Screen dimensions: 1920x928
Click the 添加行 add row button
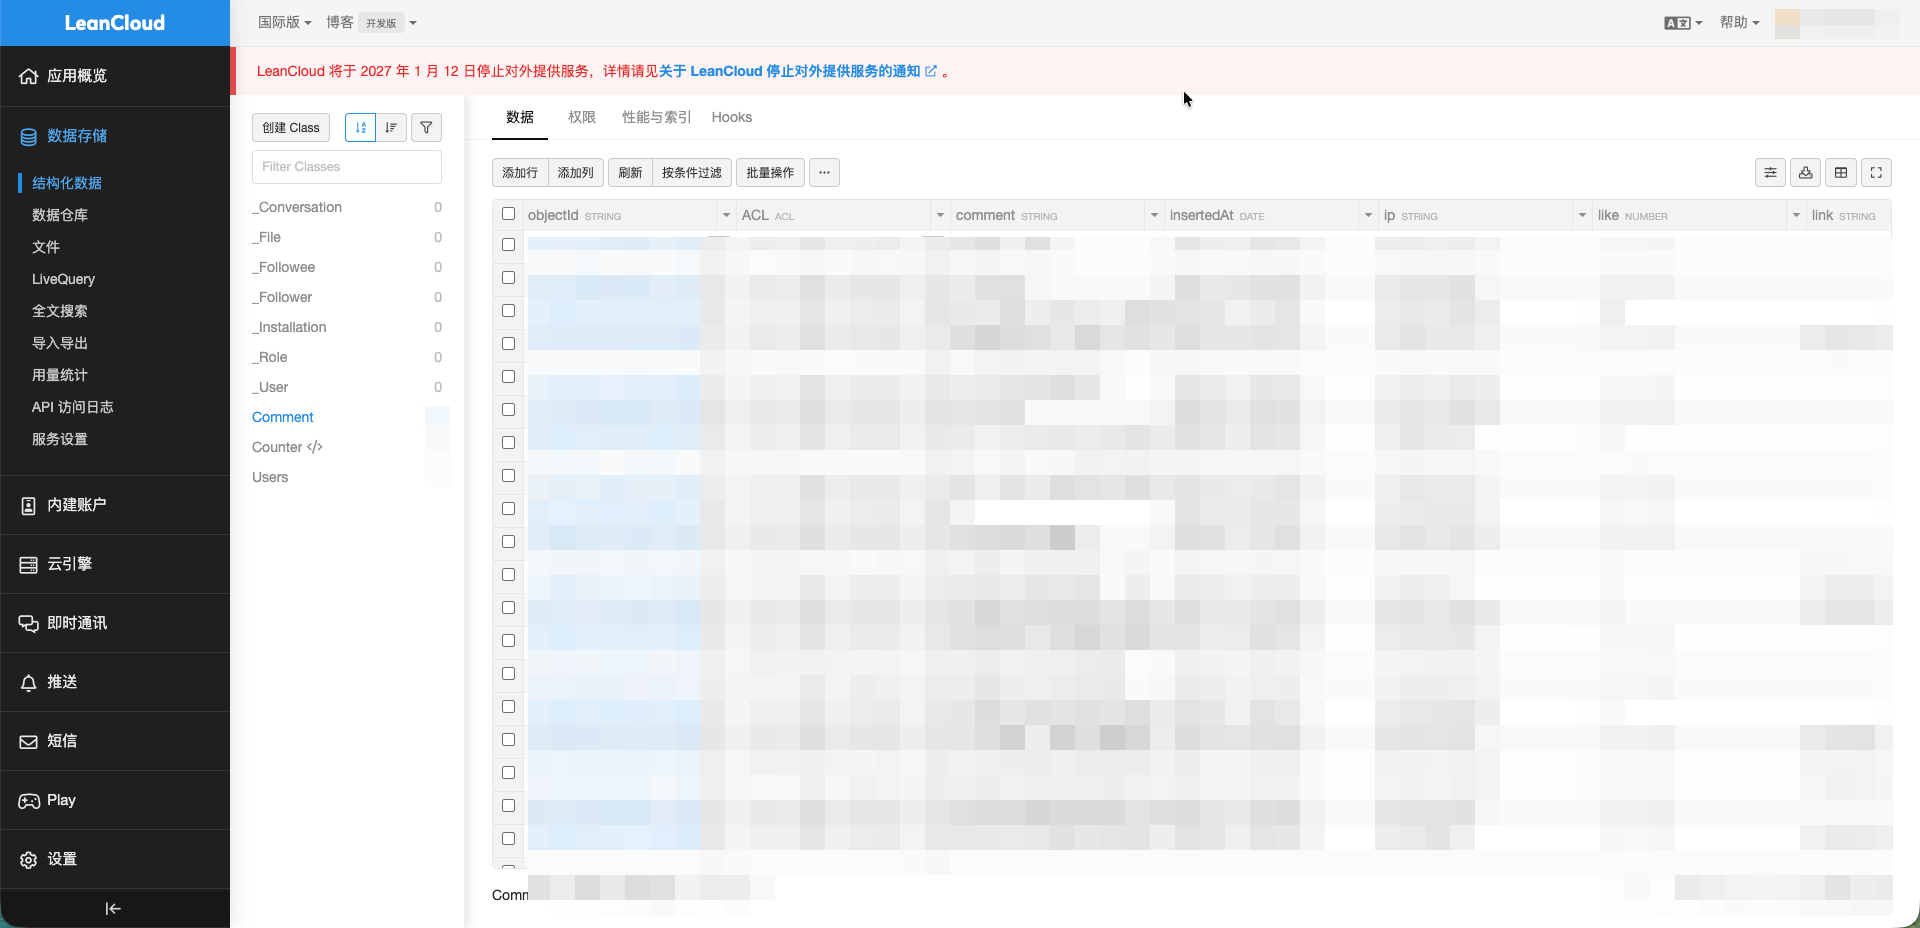[x=520, y=173]
